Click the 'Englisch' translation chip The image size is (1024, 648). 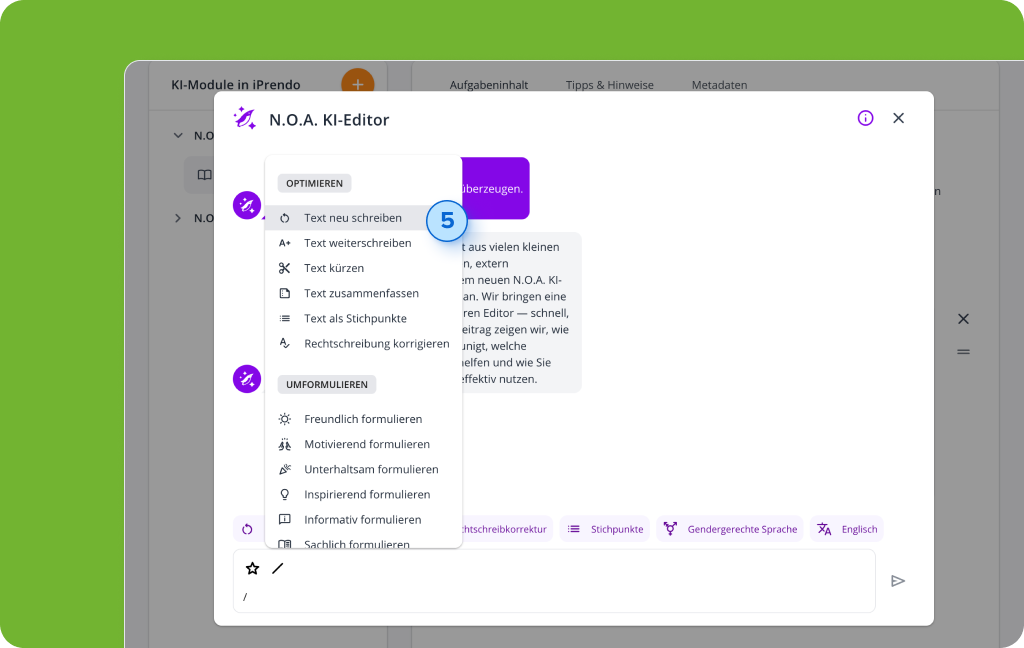tap(847, 529)
